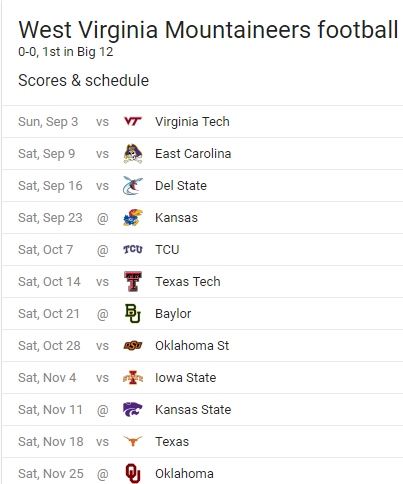The height and width of the screenshot is (484, 403).
Task: Select the Kansas State team name
Action: (x=193, y=410)
